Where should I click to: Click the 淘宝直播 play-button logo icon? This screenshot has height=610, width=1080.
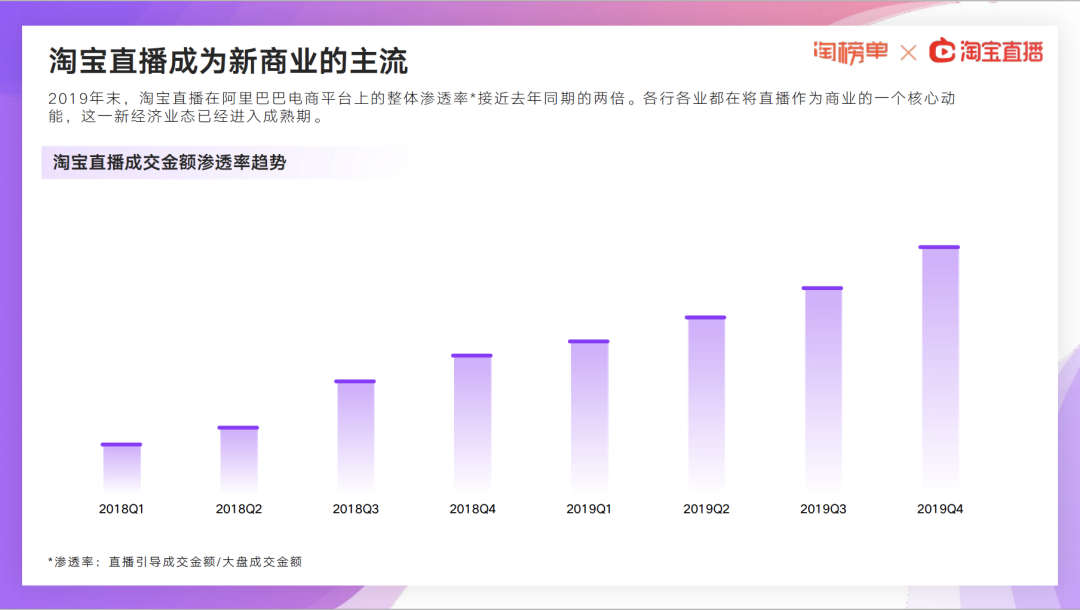pyautogui.click(x=942, y=51)
